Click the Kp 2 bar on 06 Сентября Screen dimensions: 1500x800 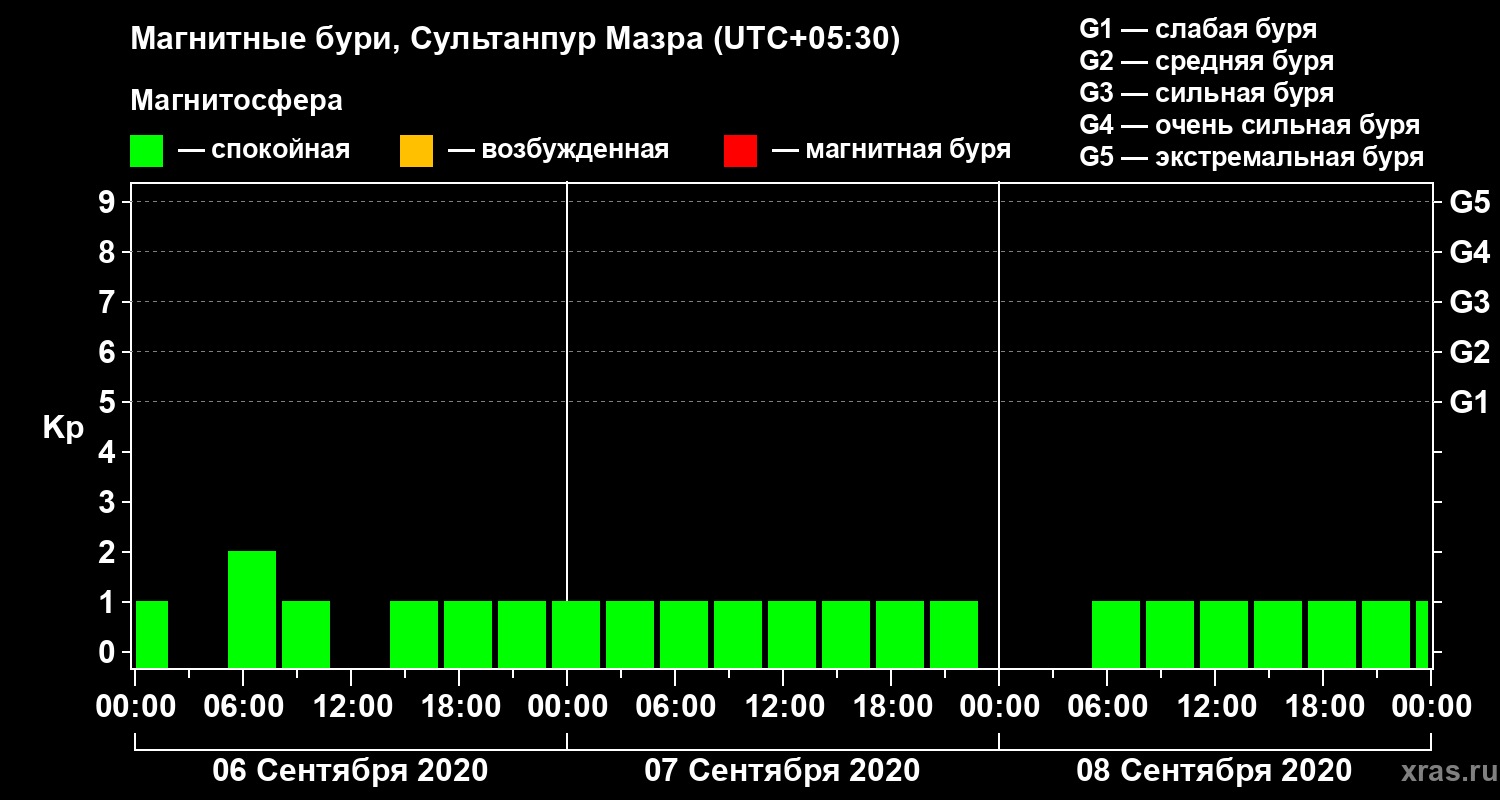tap(252, 609)
